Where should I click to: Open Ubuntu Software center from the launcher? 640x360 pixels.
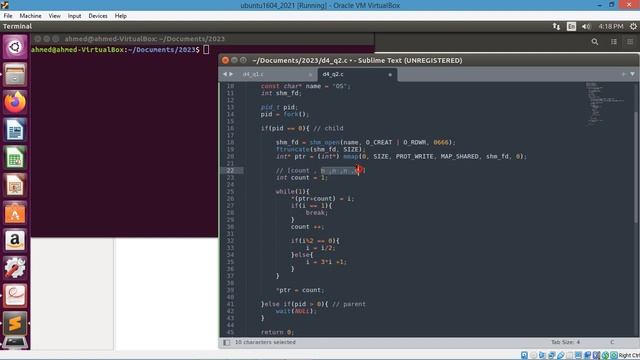15,213
